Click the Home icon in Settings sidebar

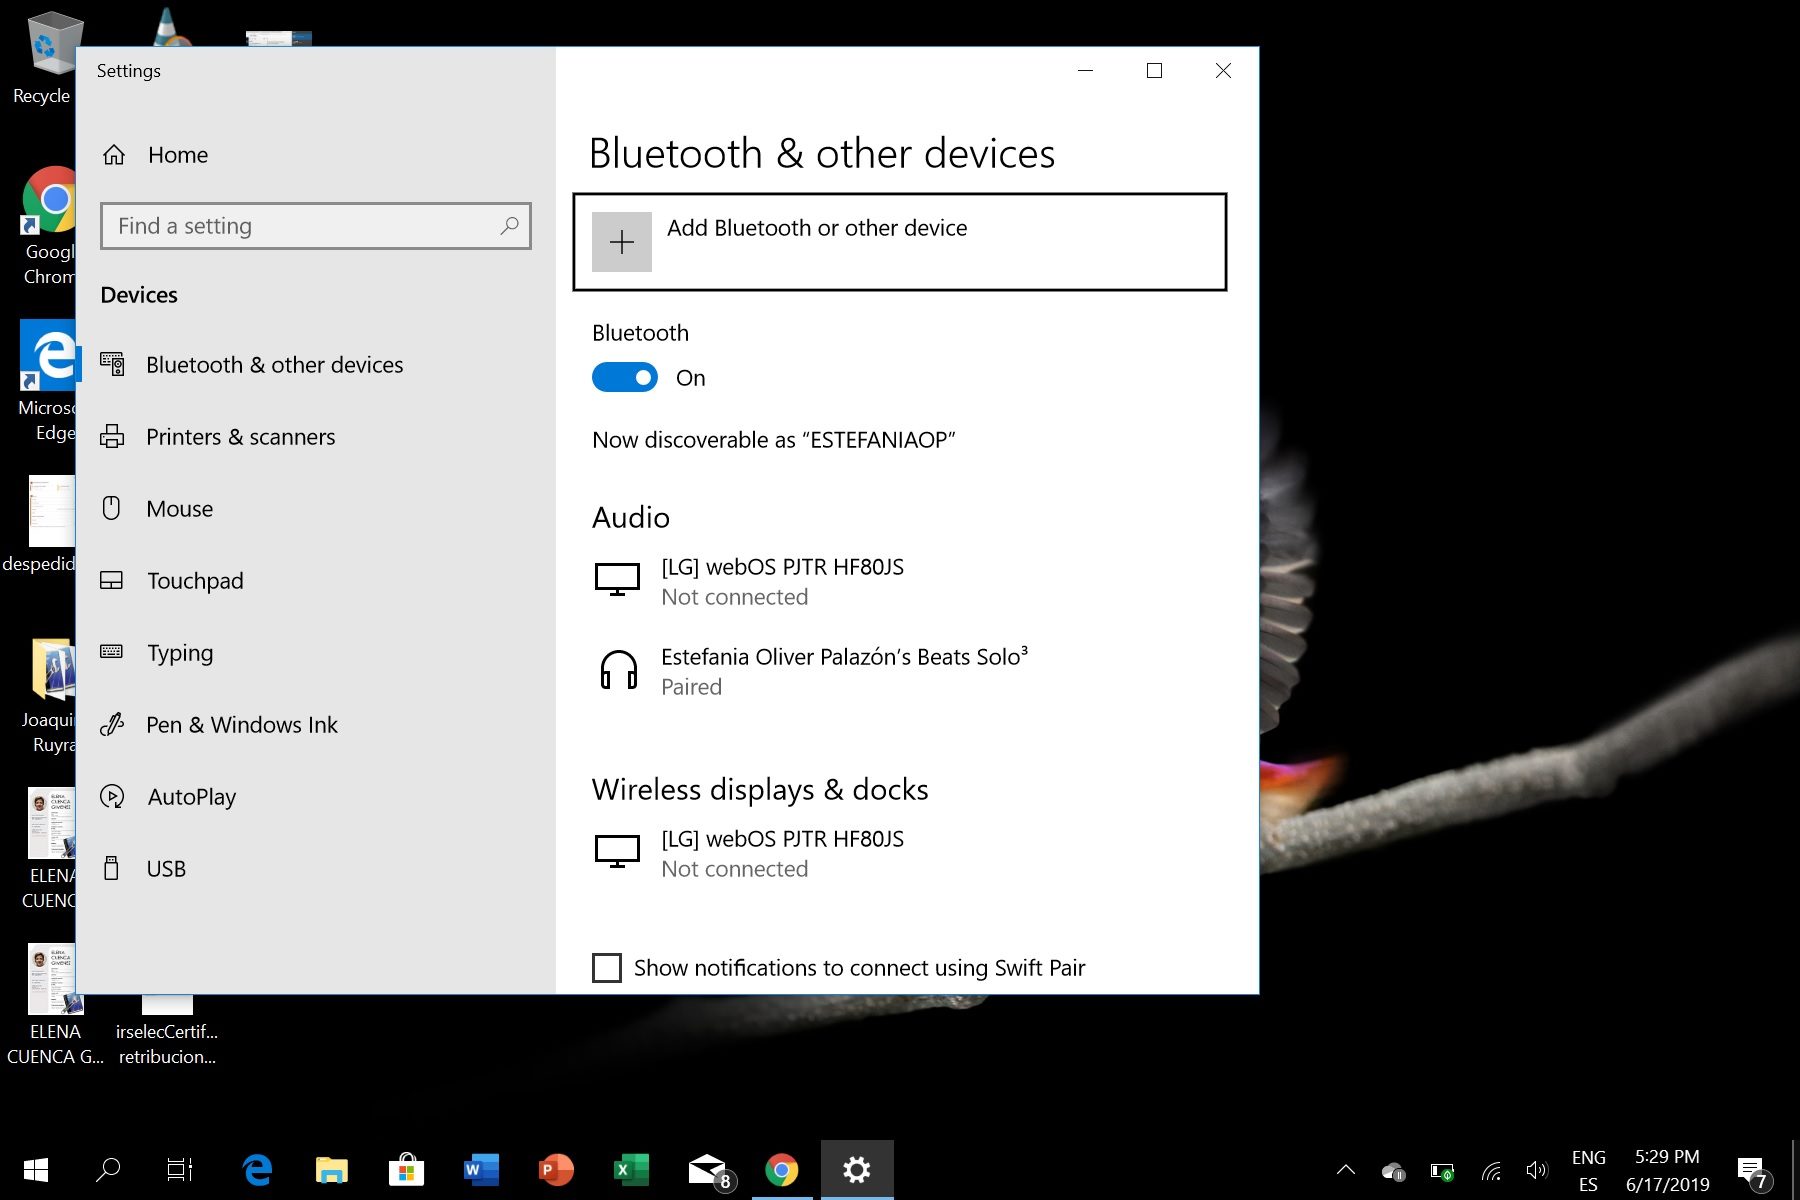click(114, 155)
